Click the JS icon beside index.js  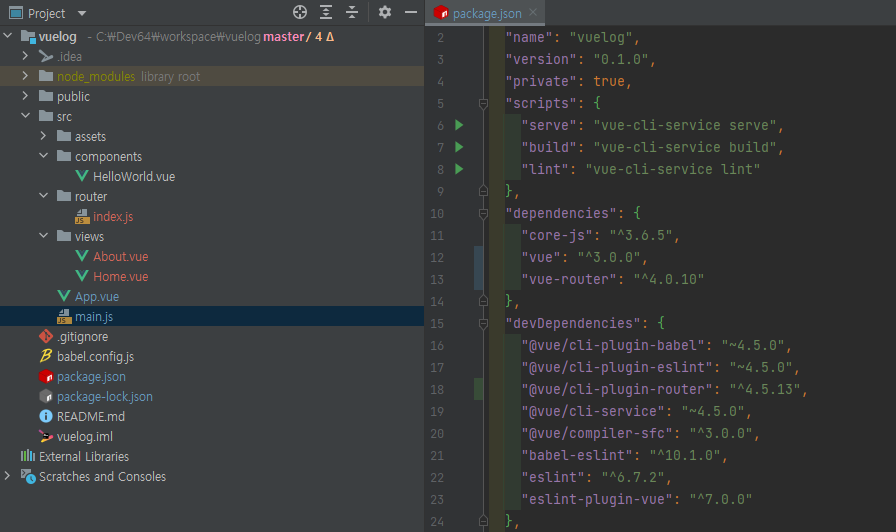[x=82, y=217]
